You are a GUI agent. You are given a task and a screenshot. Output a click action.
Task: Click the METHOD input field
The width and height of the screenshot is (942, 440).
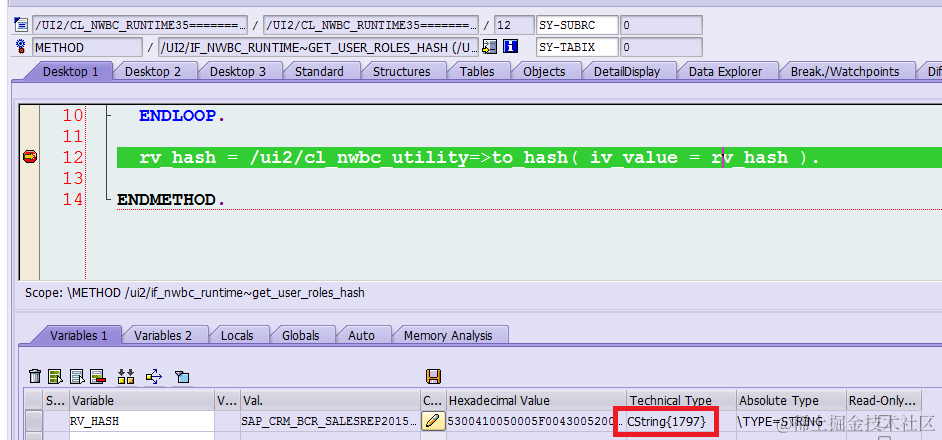(x=88, y=47)
